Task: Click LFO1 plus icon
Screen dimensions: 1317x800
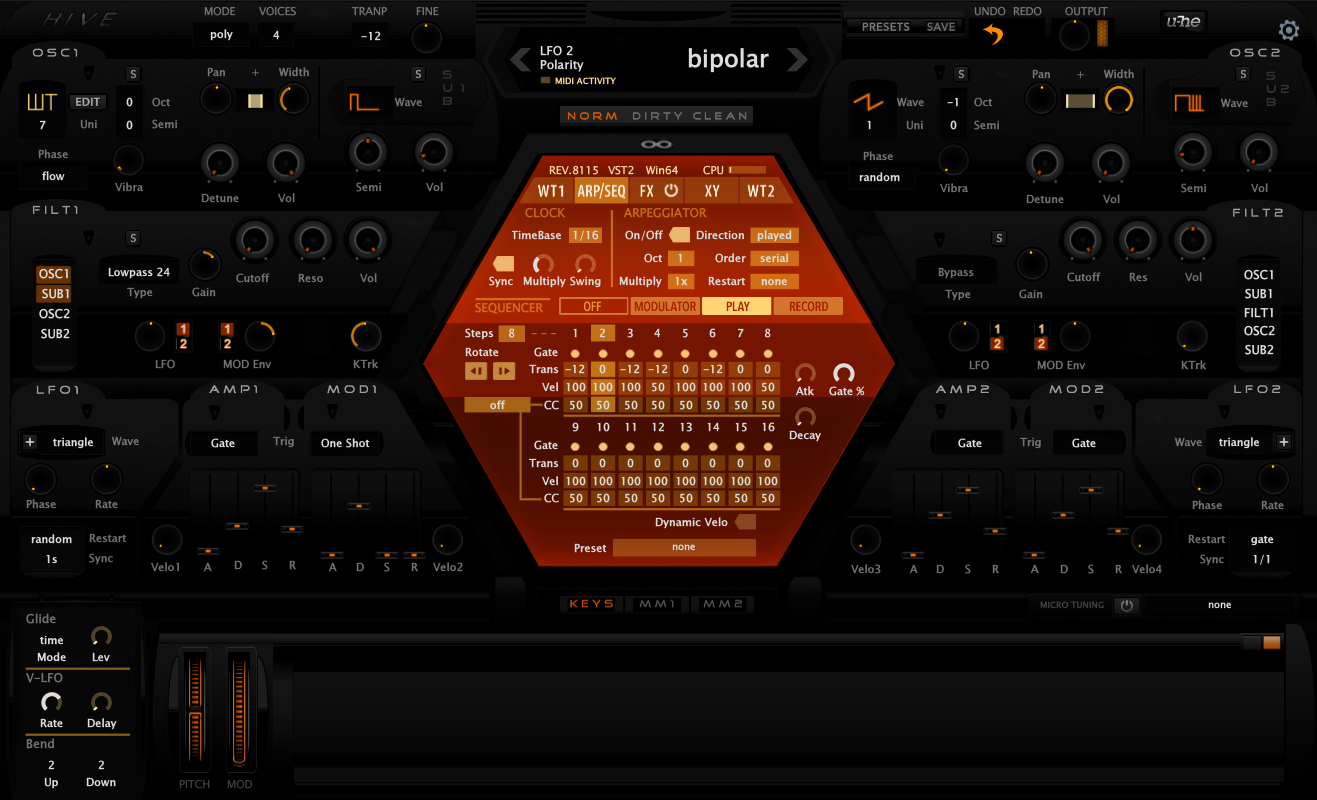Action: click(x=30, y=442)
